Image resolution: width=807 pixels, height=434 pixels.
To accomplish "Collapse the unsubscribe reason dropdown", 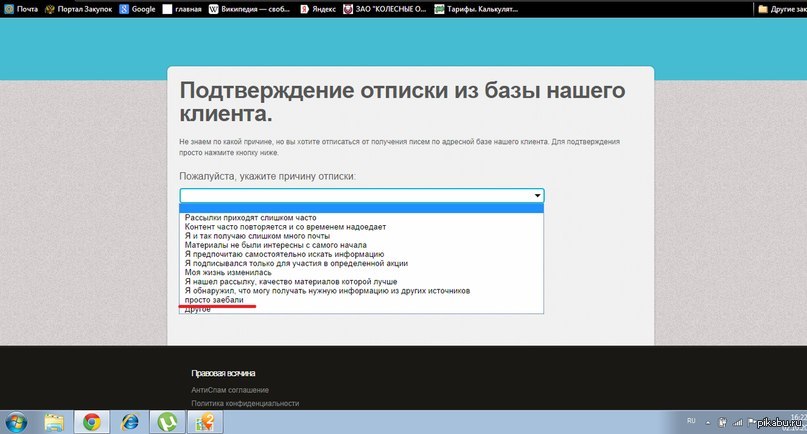I will coord(538,196).
